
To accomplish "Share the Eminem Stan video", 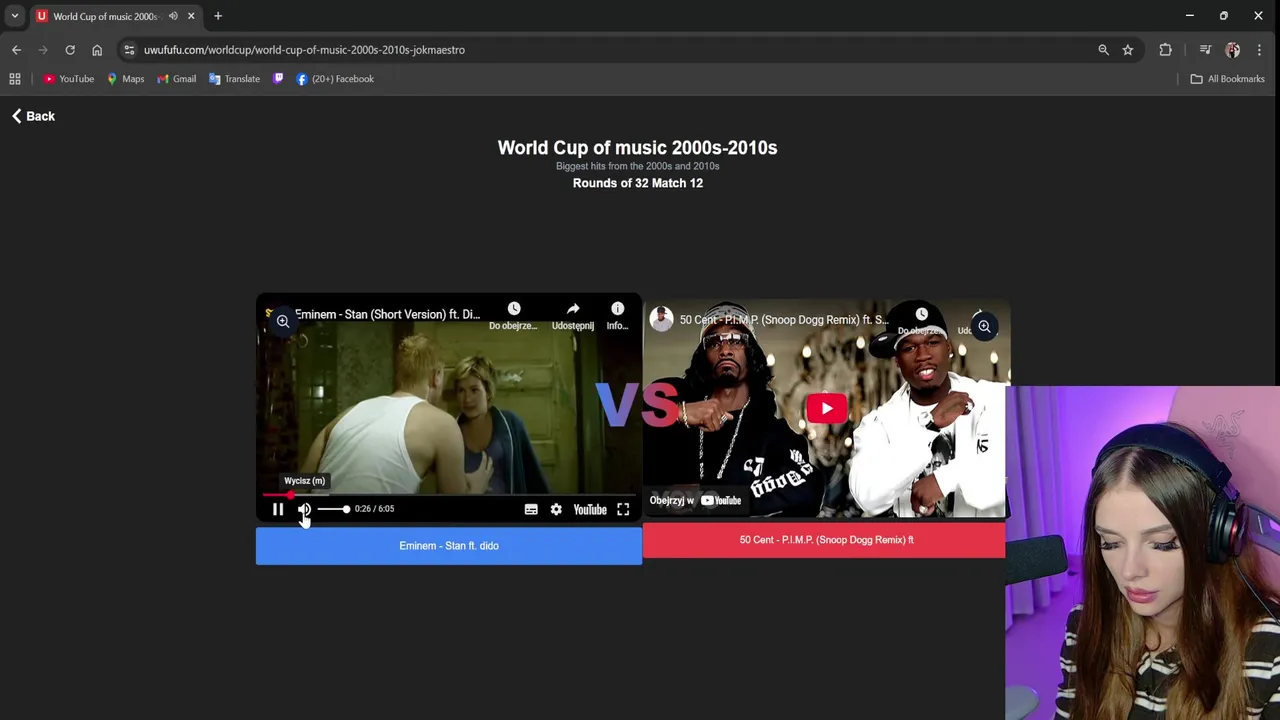I will [573, 315].
